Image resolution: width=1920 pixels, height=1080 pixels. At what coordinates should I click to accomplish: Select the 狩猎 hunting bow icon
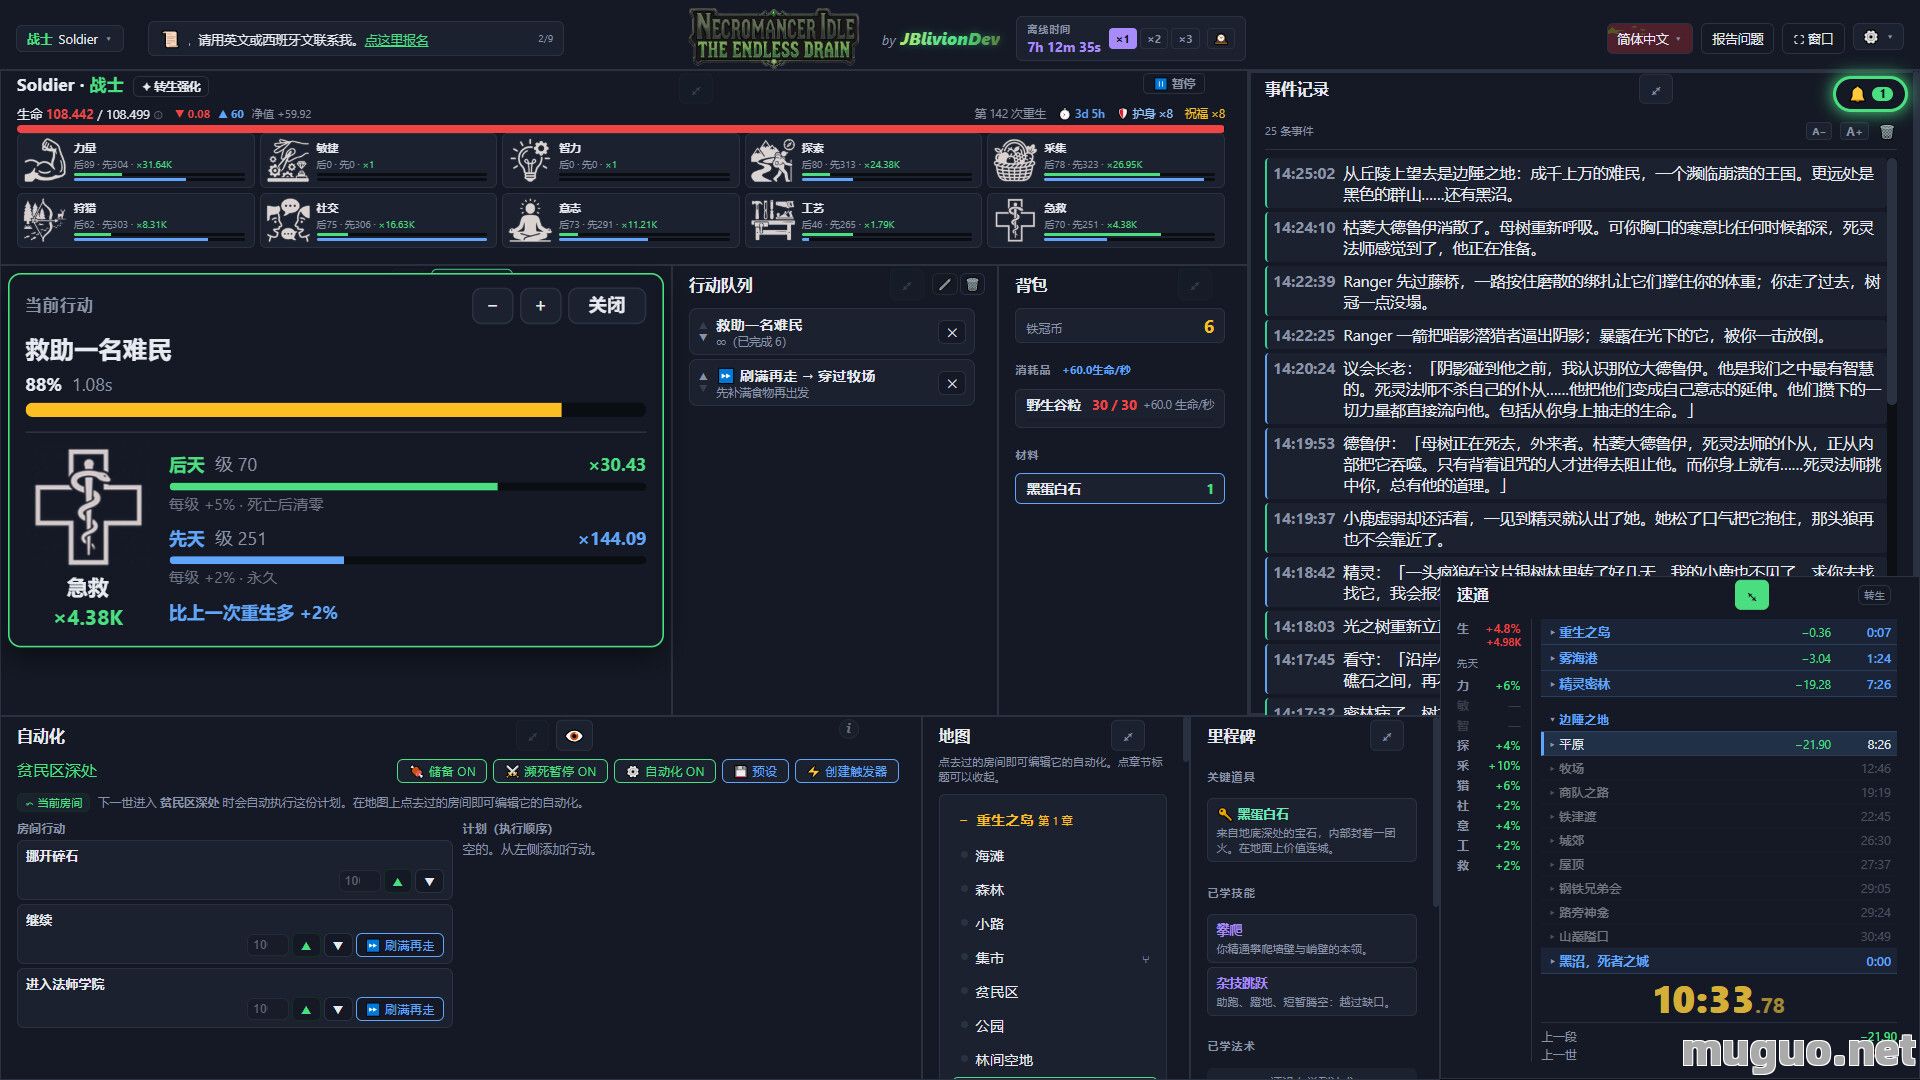click(x=44, y=220)
